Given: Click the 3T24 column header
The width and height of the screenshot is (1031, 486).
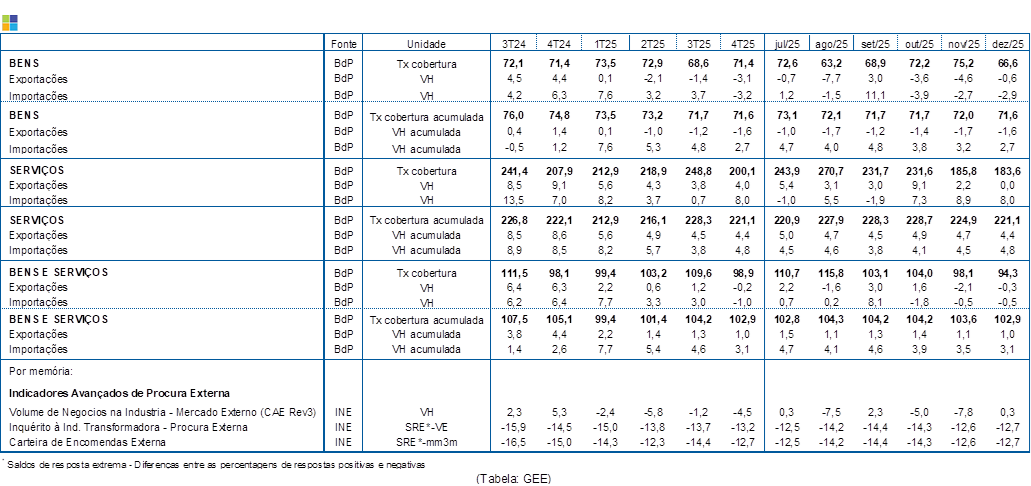Looking at the screenshot, I should [514, 44].
